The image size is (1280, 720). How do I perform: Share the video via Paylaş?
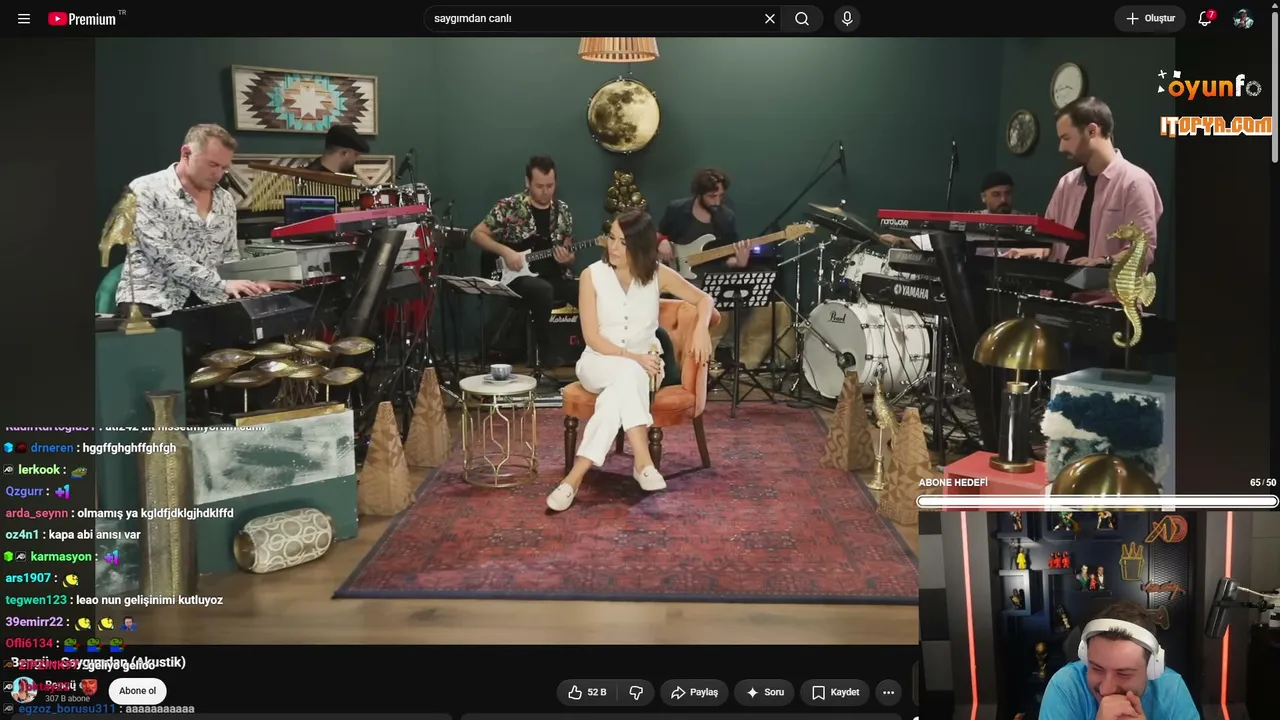[x=694, y=692]
